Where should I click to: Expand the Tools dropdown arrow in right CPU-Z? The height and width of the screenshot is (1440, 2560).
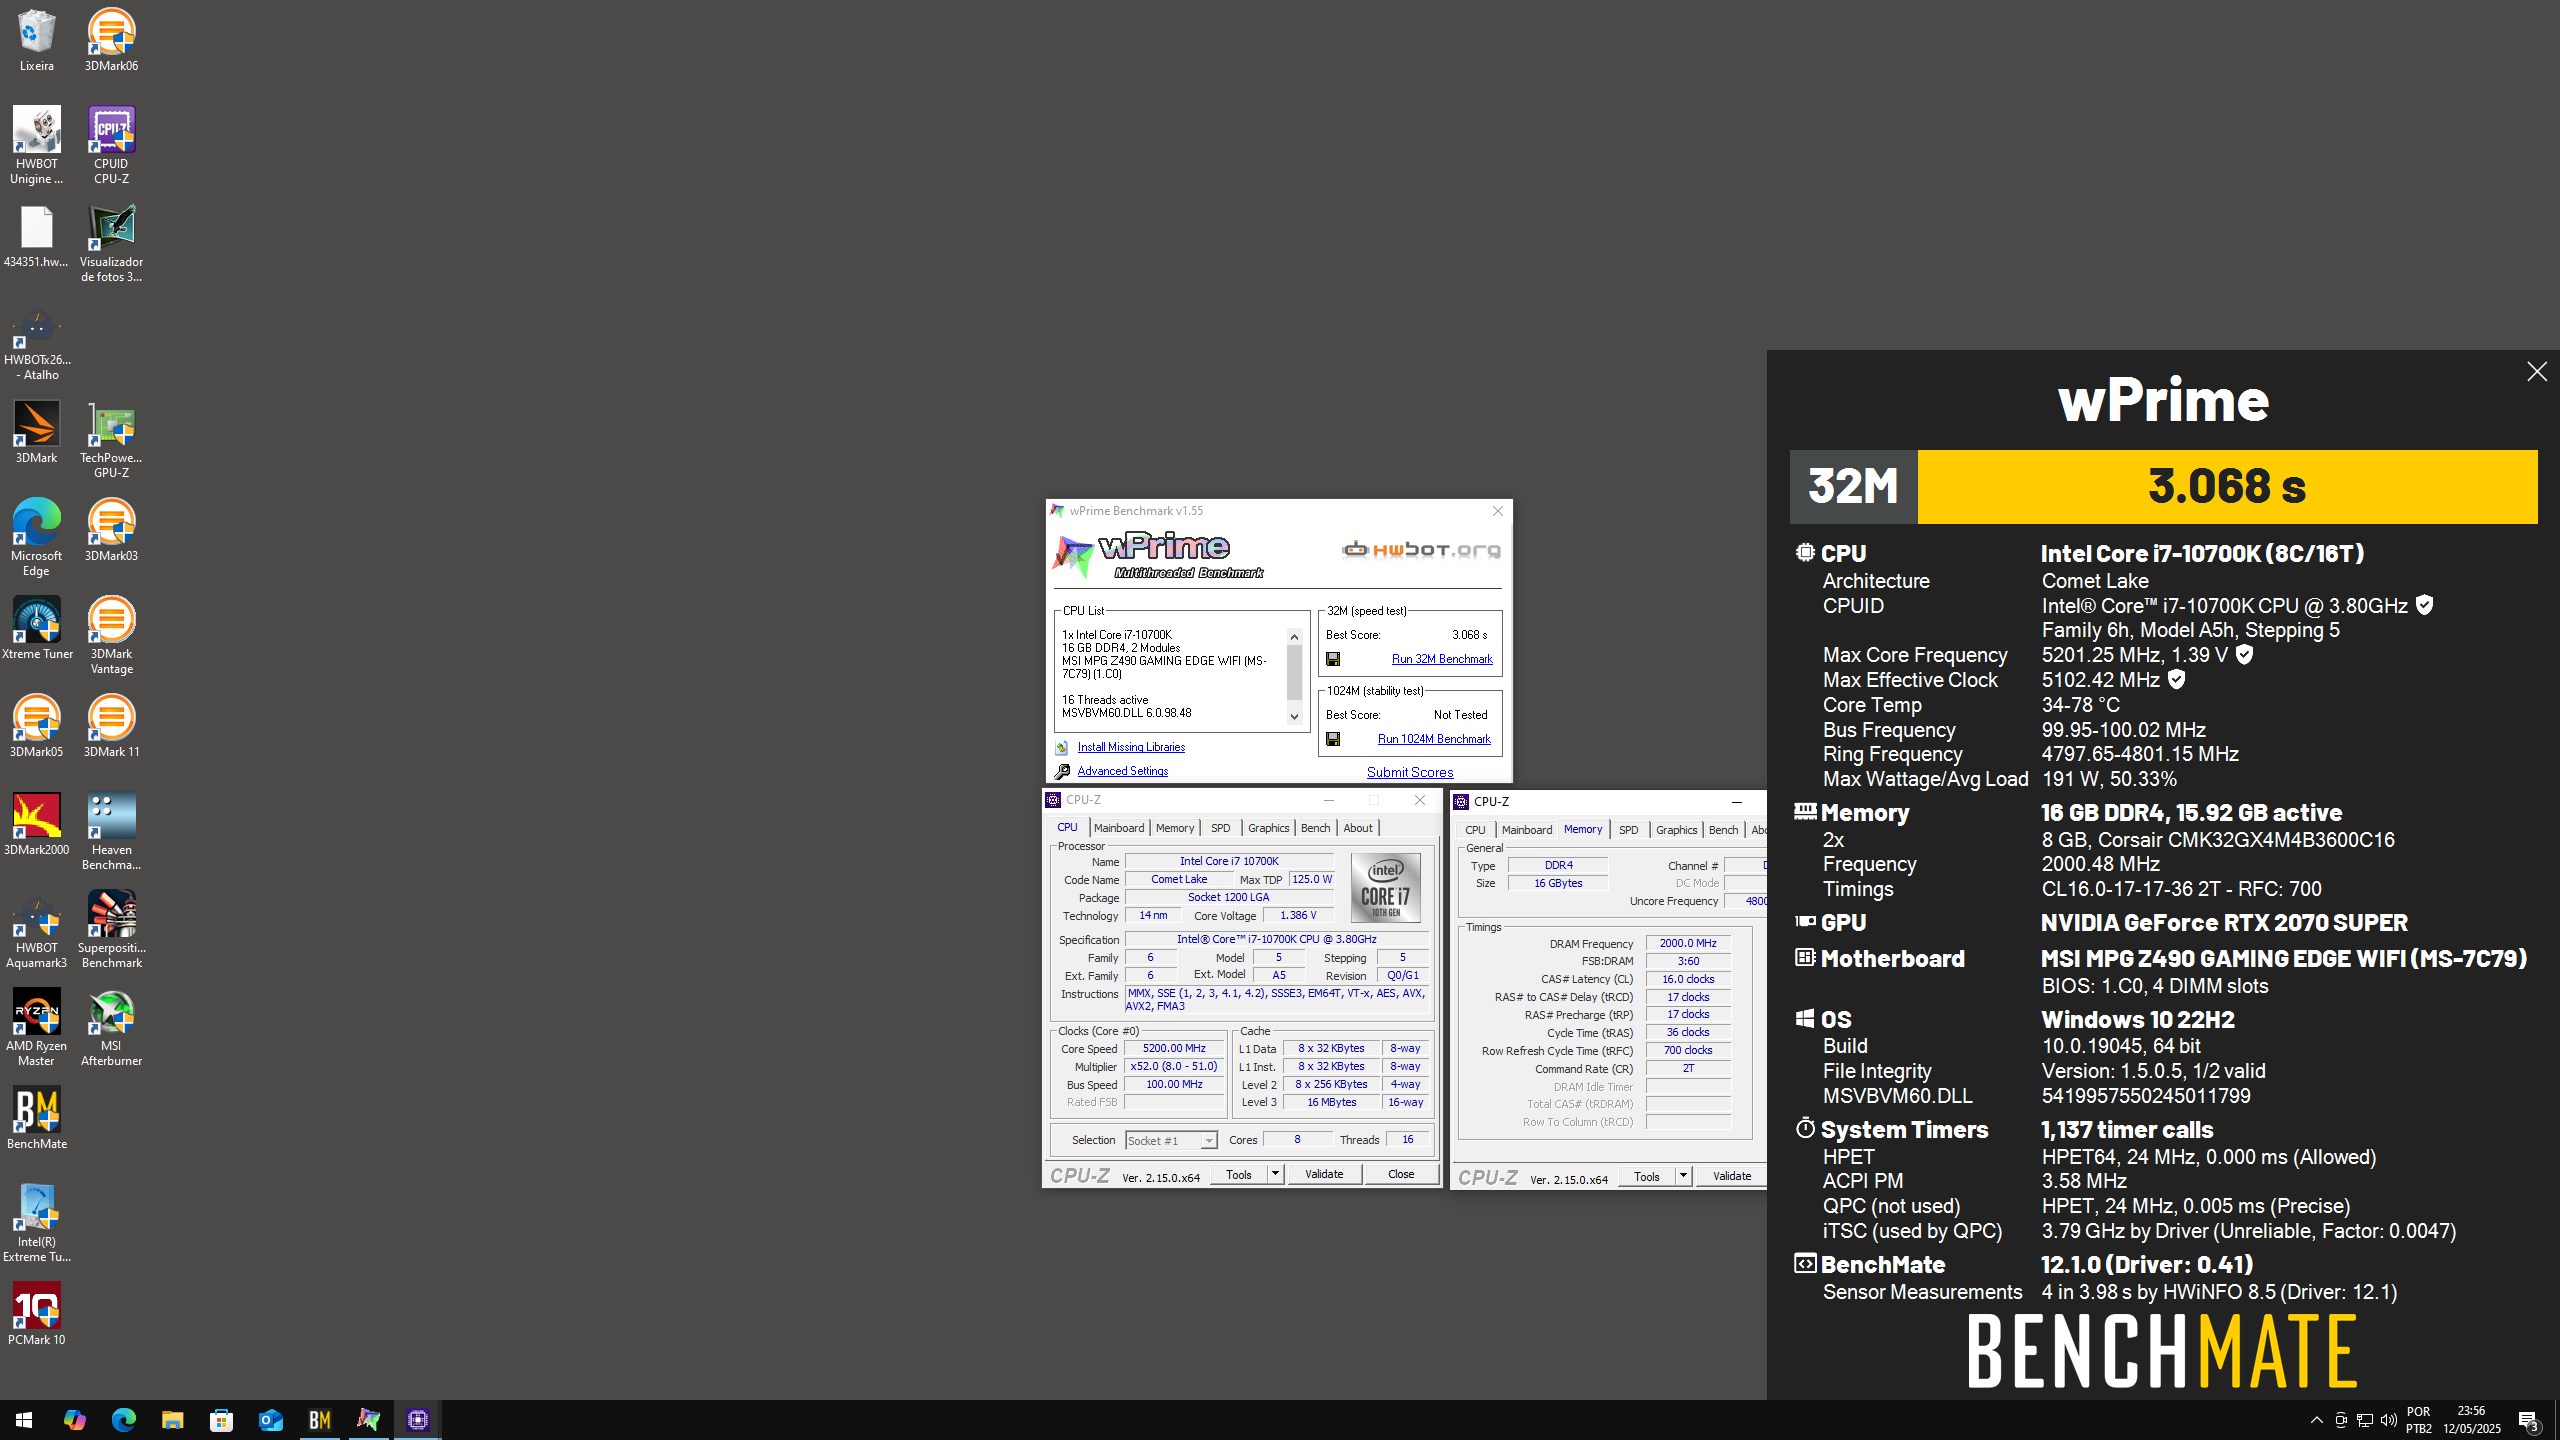[x=1683, y=1176]
